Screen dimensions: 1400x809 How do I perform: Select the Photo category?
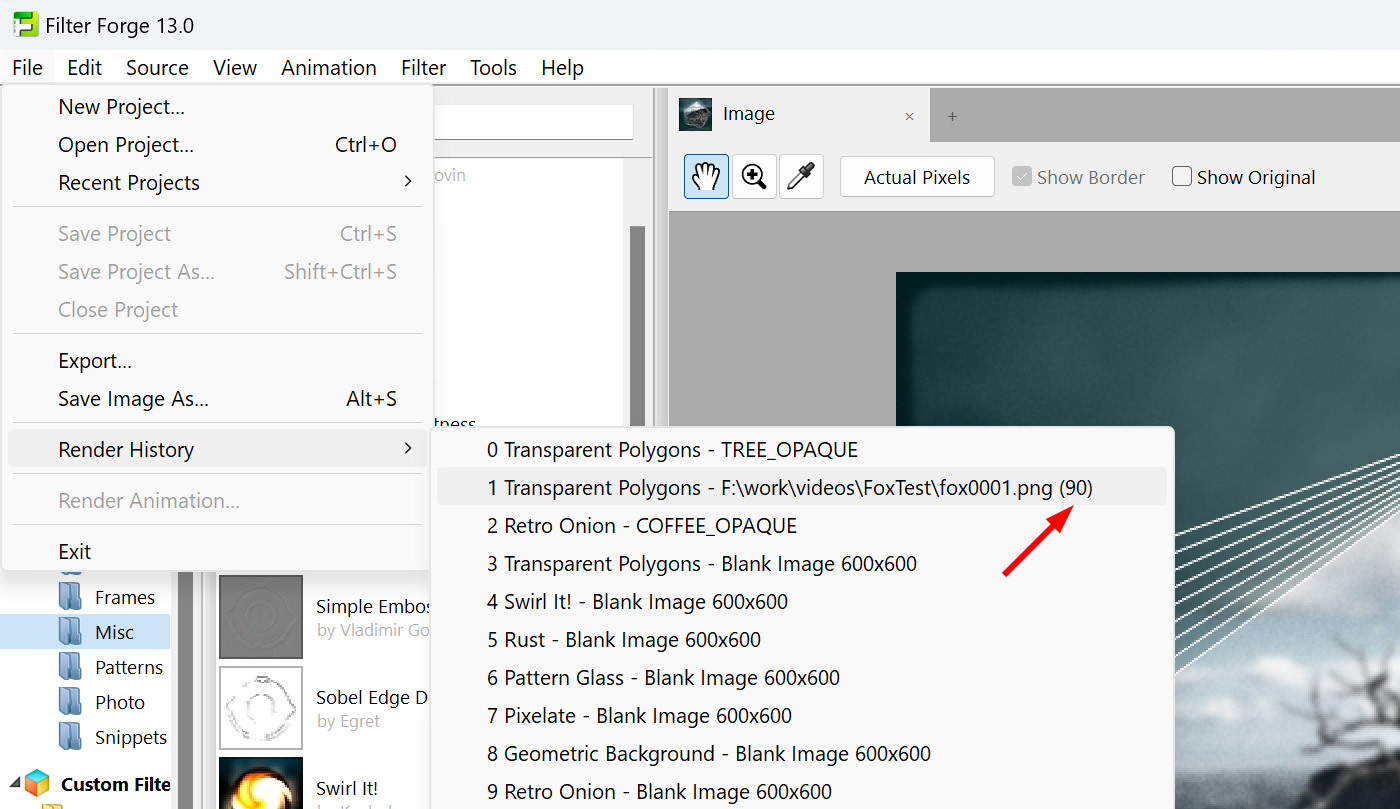coord(120,702)
